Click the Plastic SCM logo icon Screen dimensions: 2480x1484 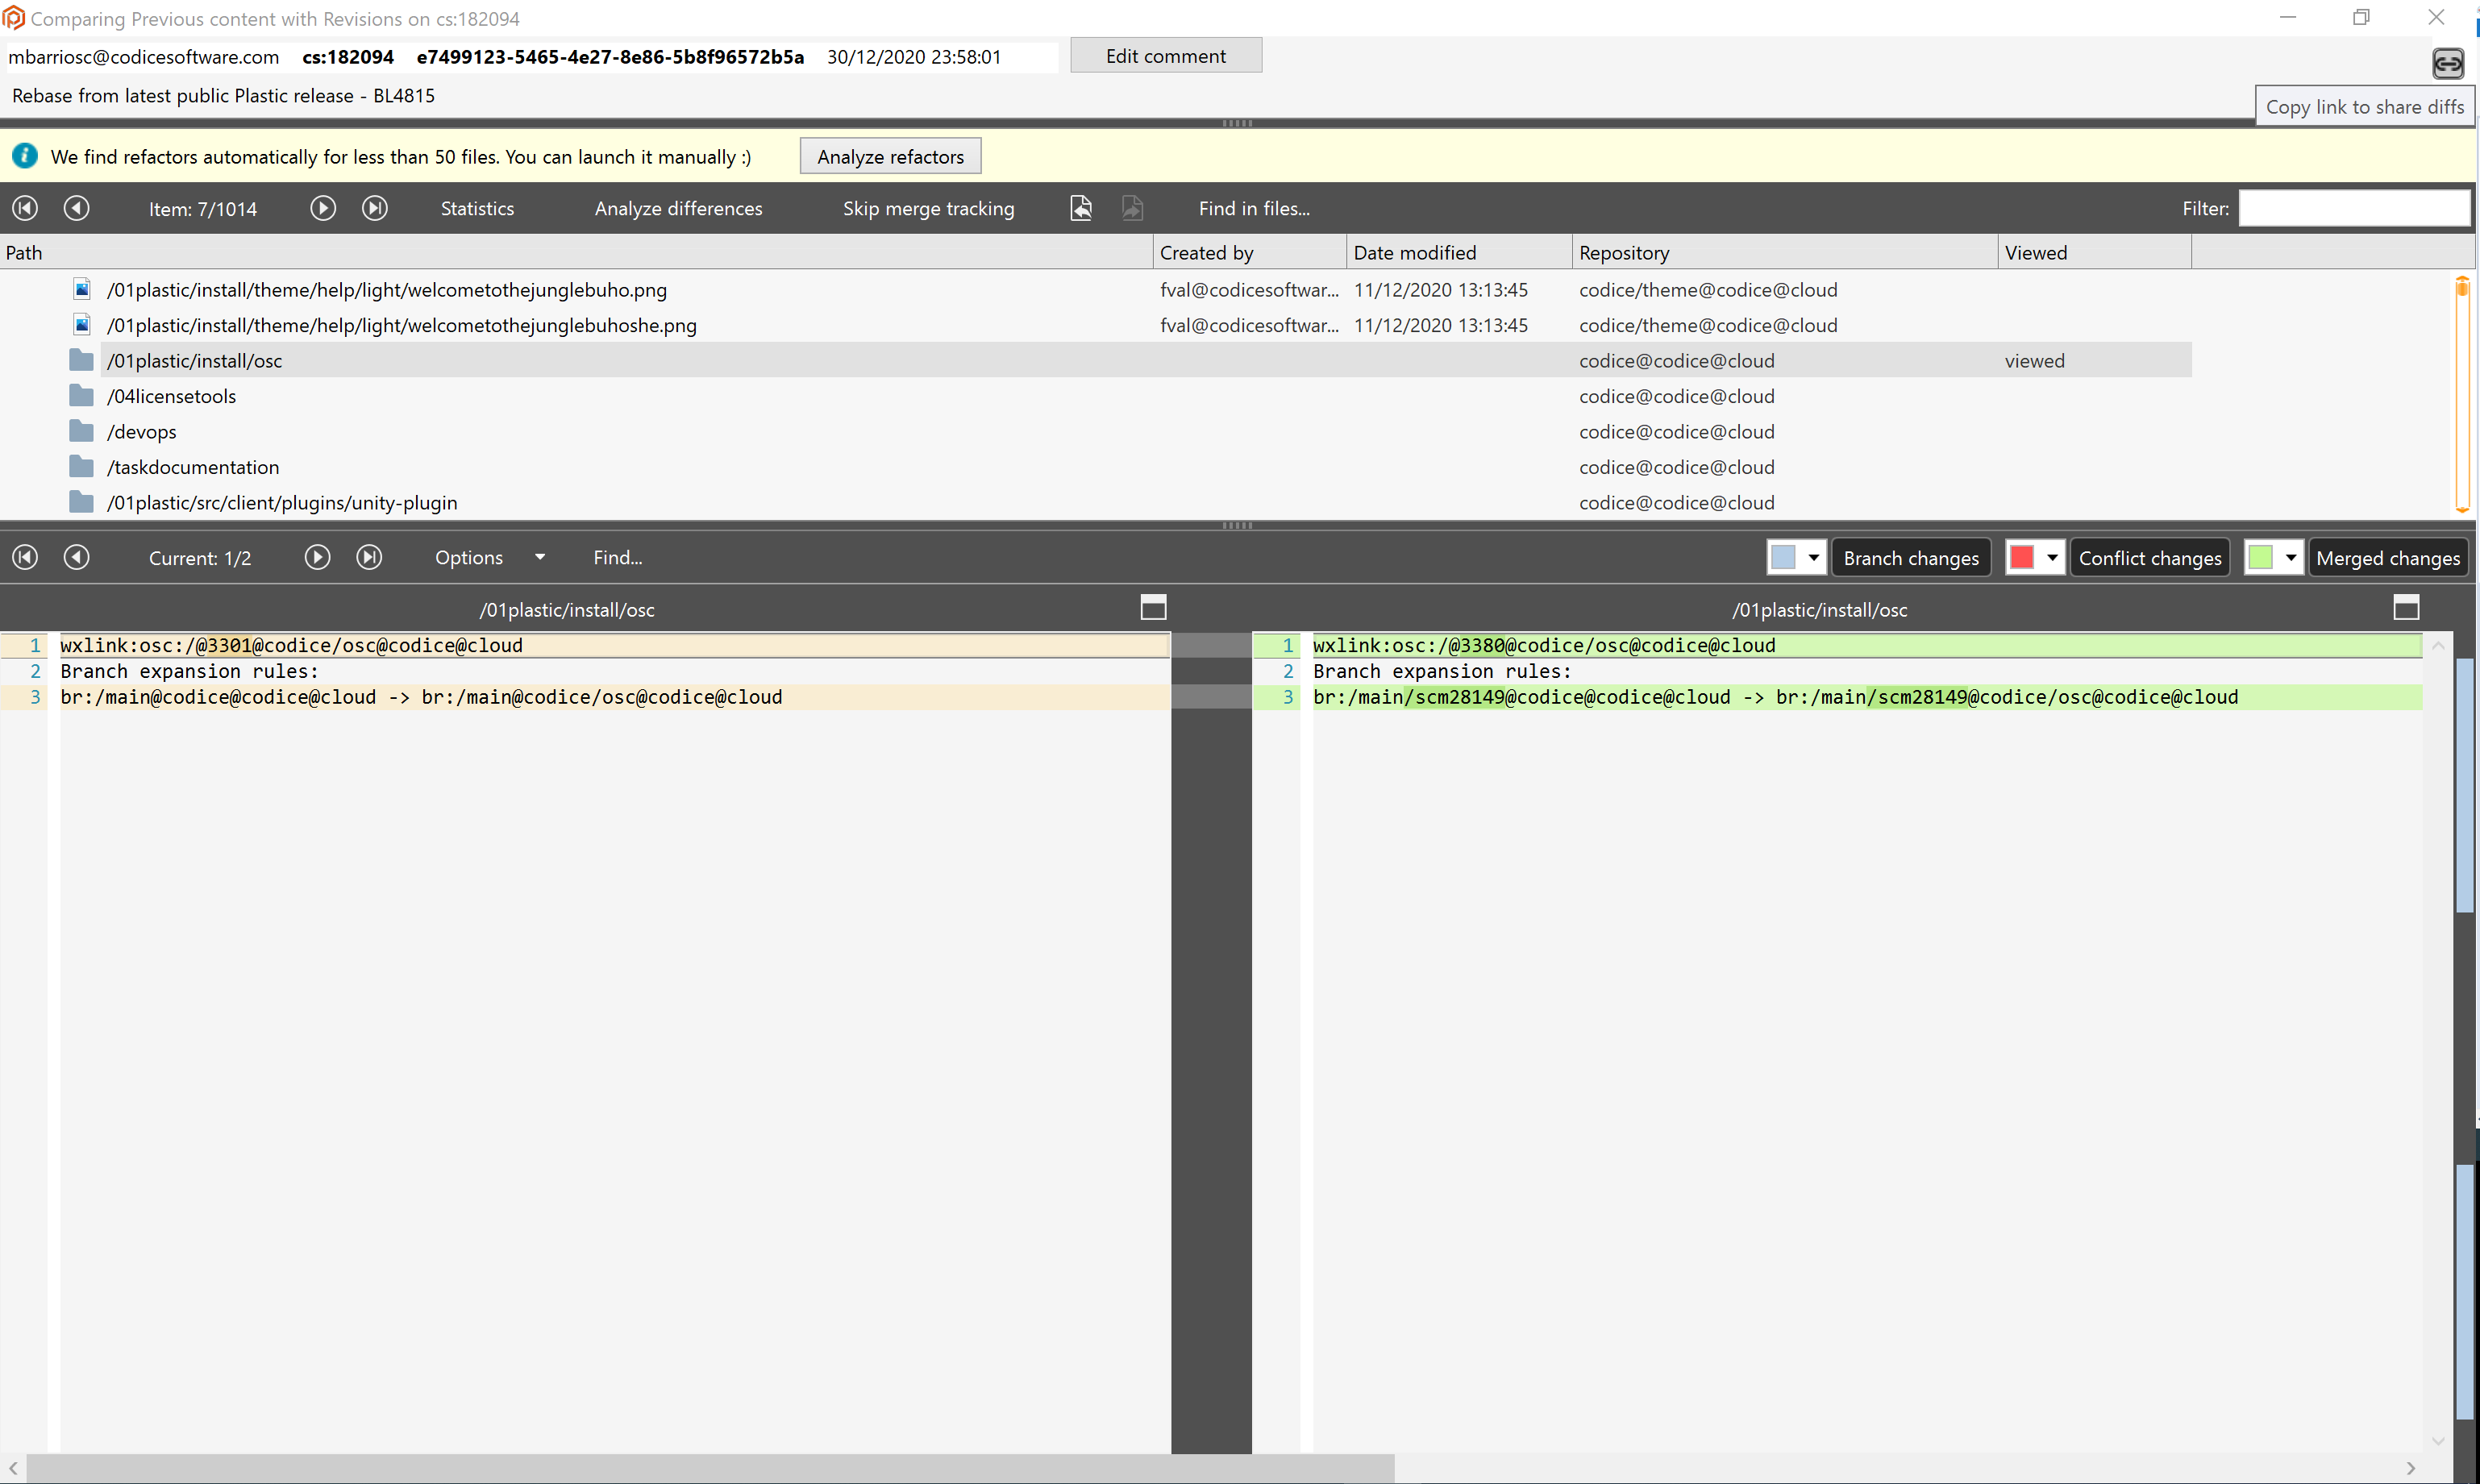(x=13, y=17)
